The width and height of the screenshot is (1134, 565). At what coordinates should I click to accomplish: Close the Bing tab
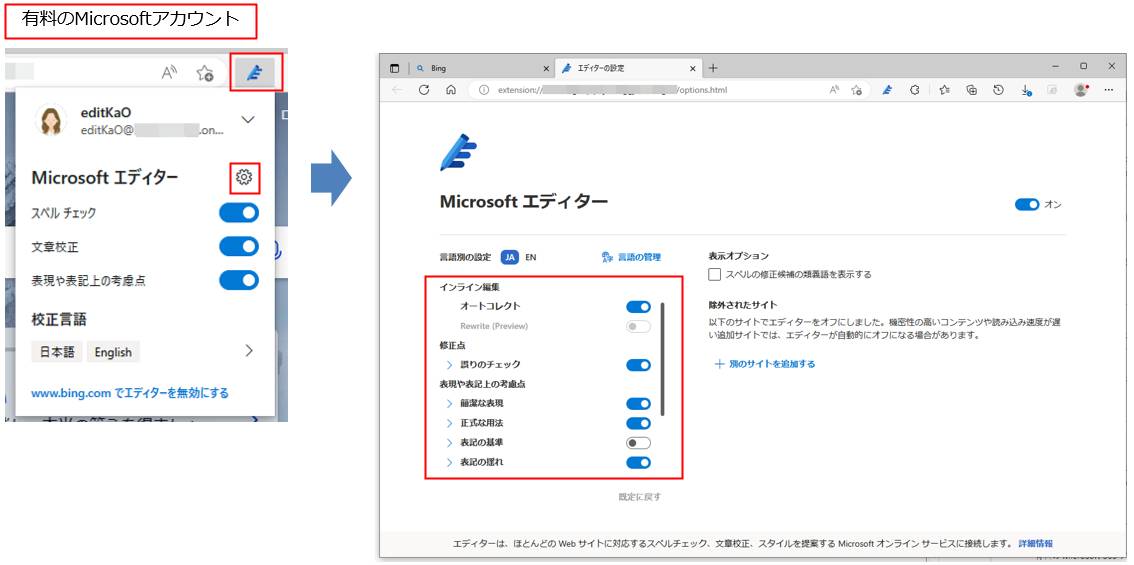click(x=546, y=69)
